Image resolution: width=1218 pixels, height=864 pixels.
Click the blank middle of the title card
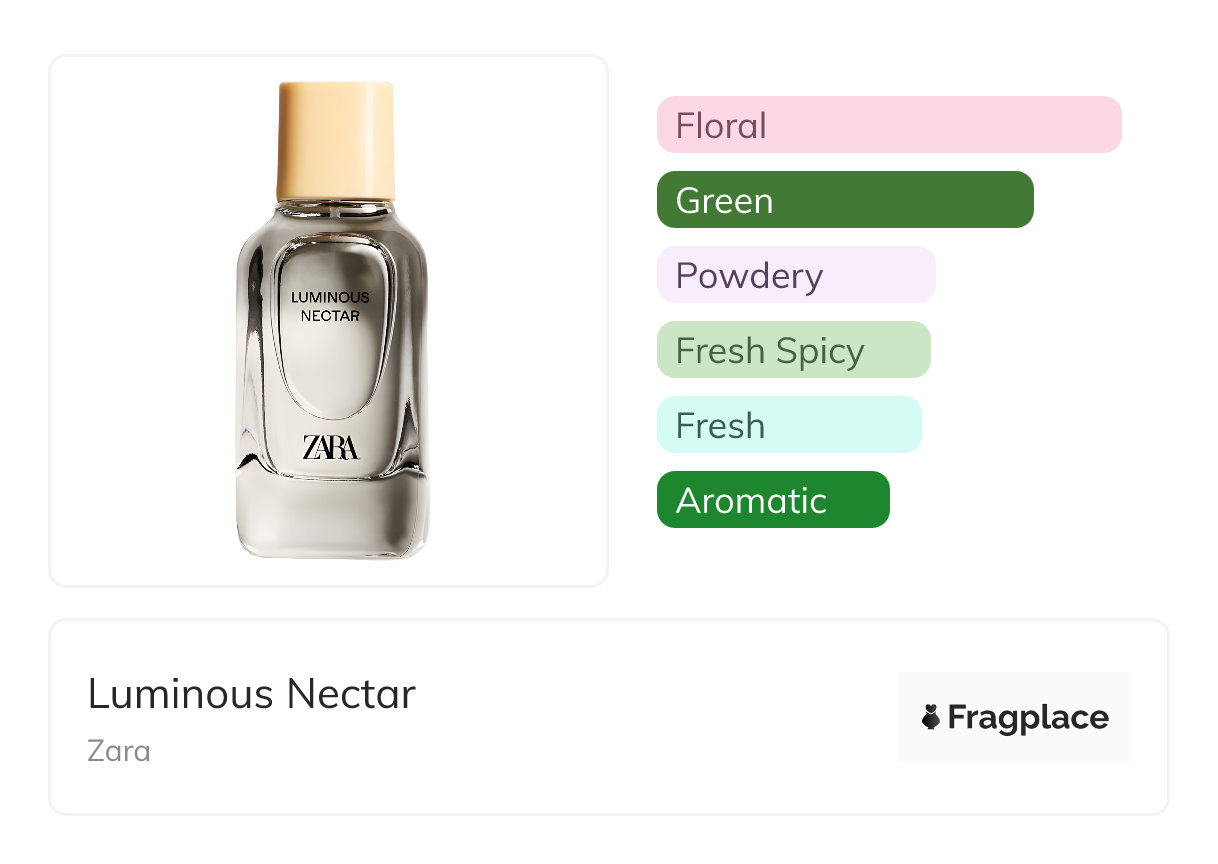(650, 717)
